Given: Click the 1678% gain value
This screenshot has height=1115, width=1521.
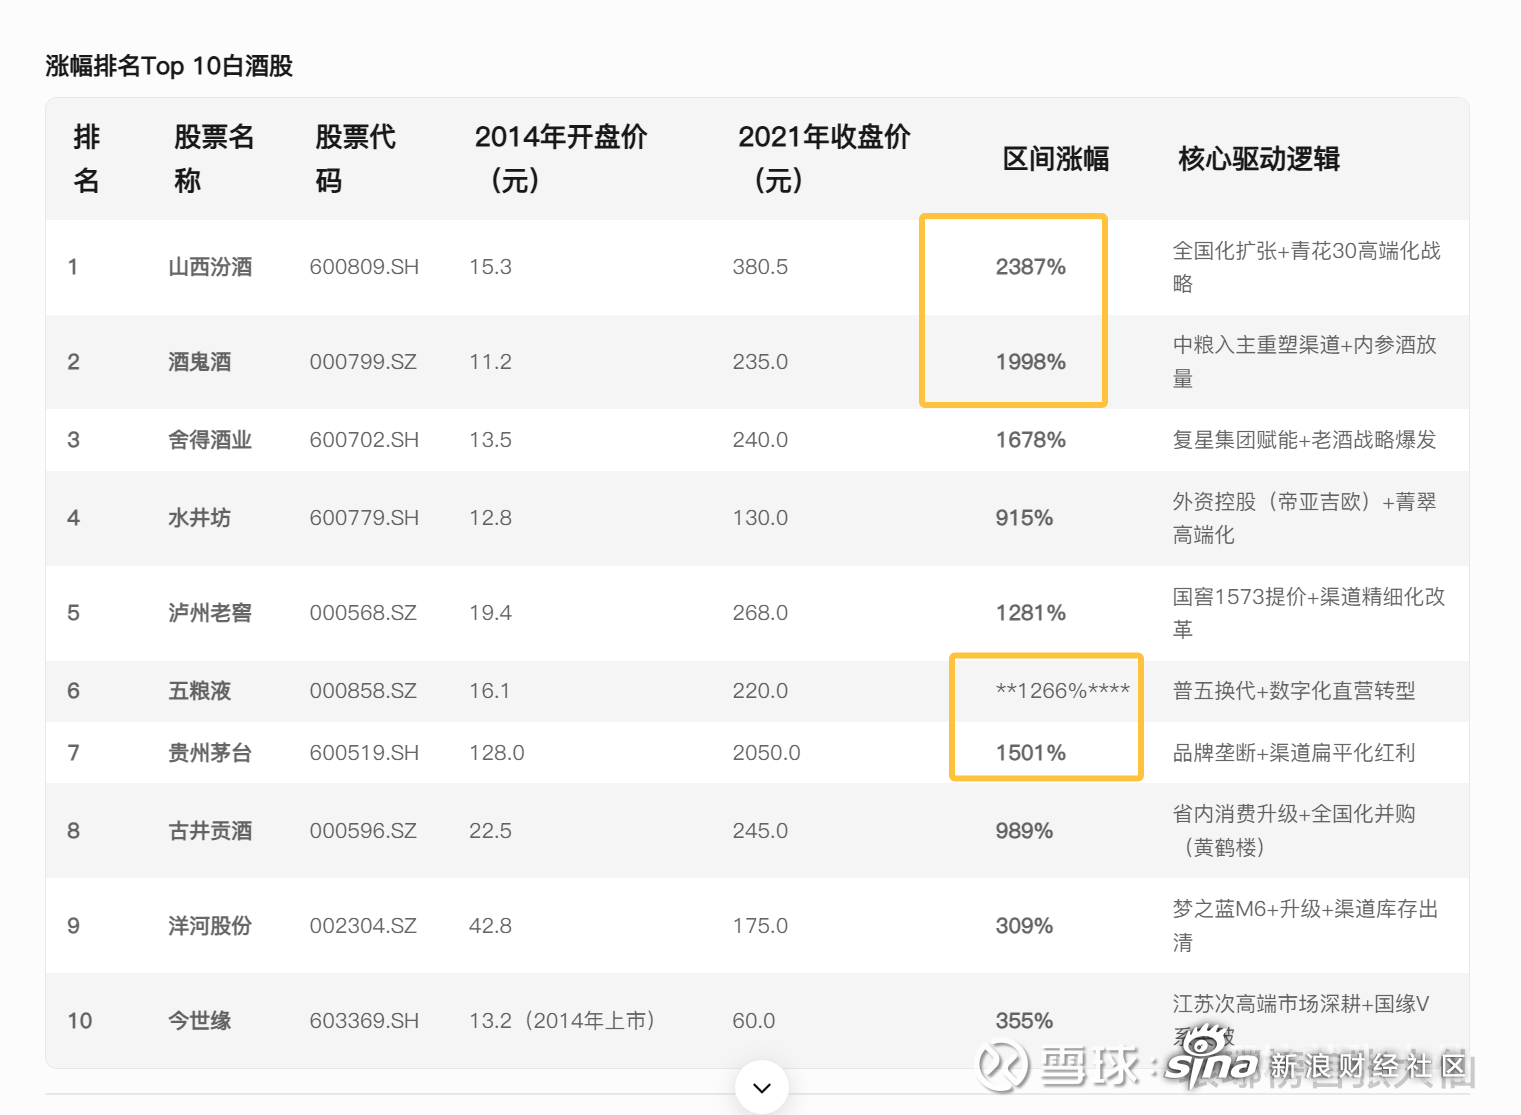Looking at the screenshot, I should [x=1031, y=440].
